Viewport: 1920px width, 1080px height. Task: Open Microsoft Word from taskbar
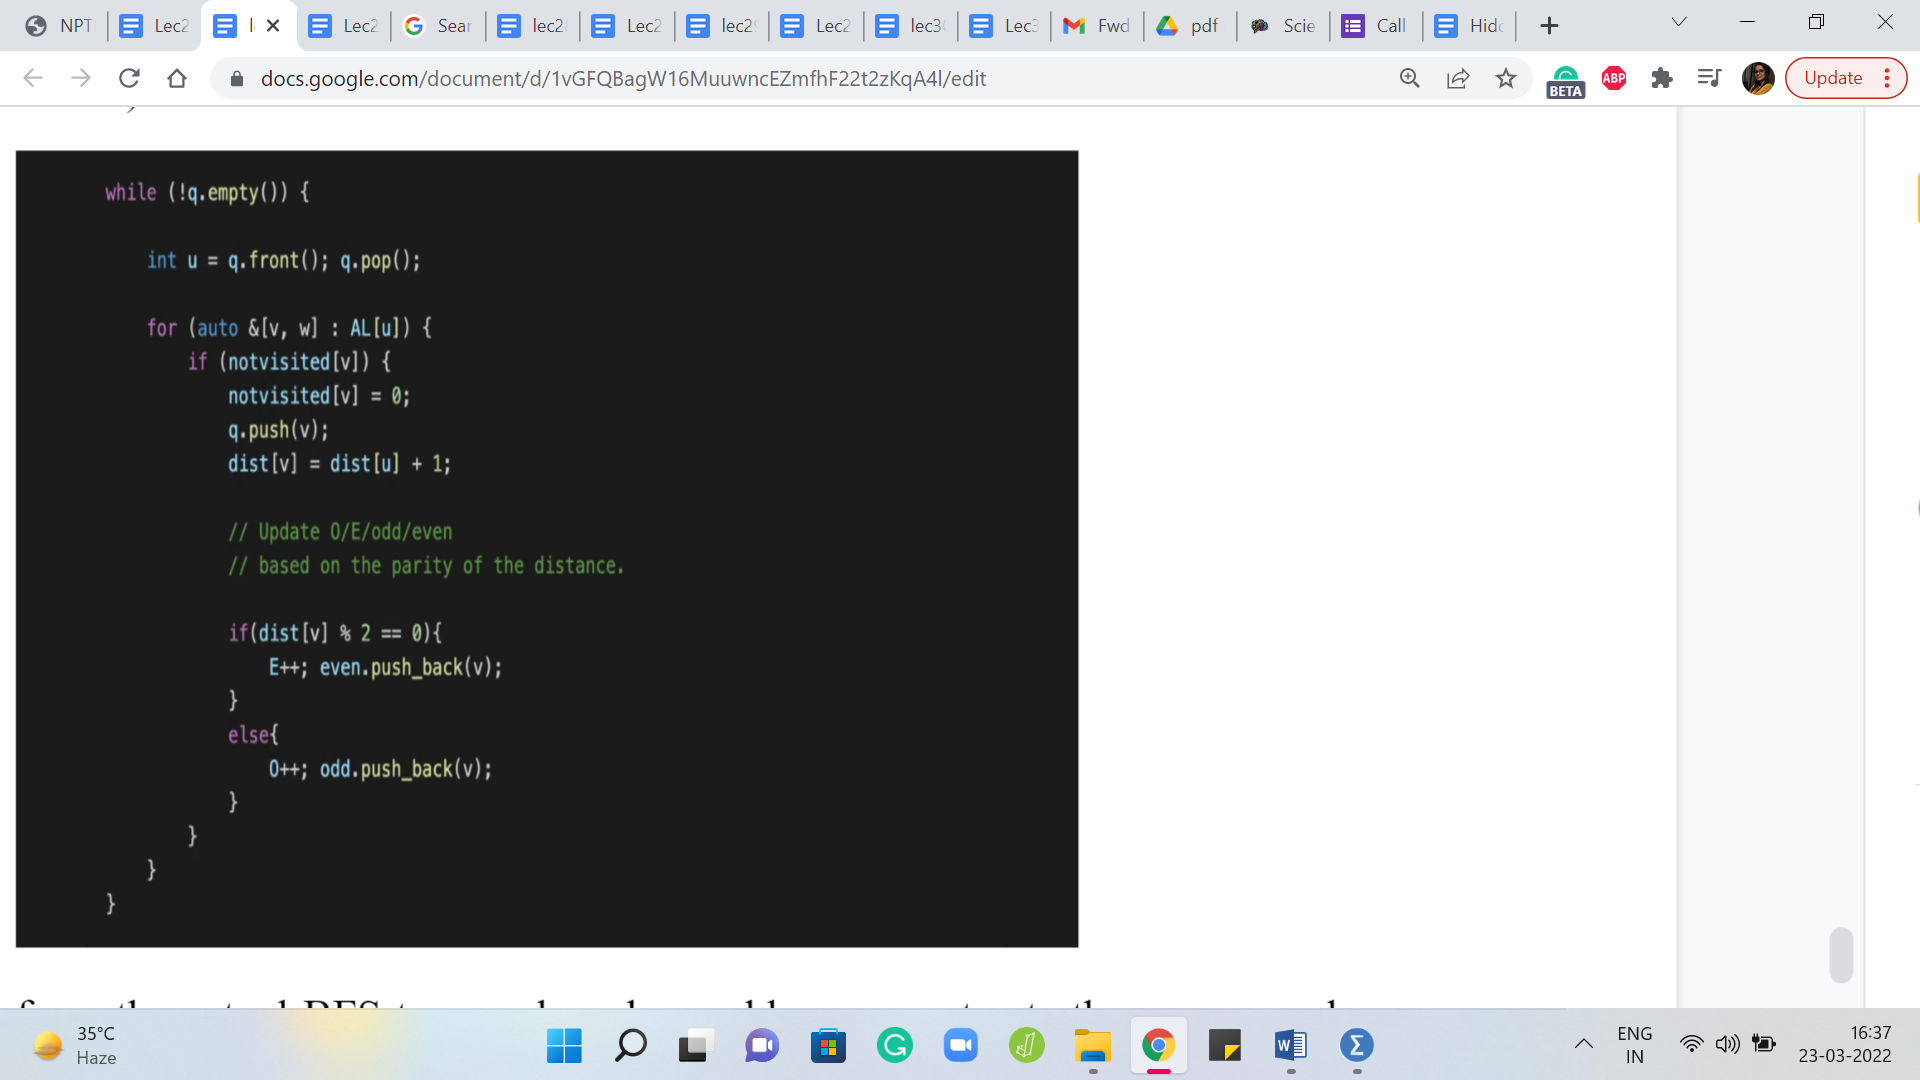click(x=1290, y=1046)
